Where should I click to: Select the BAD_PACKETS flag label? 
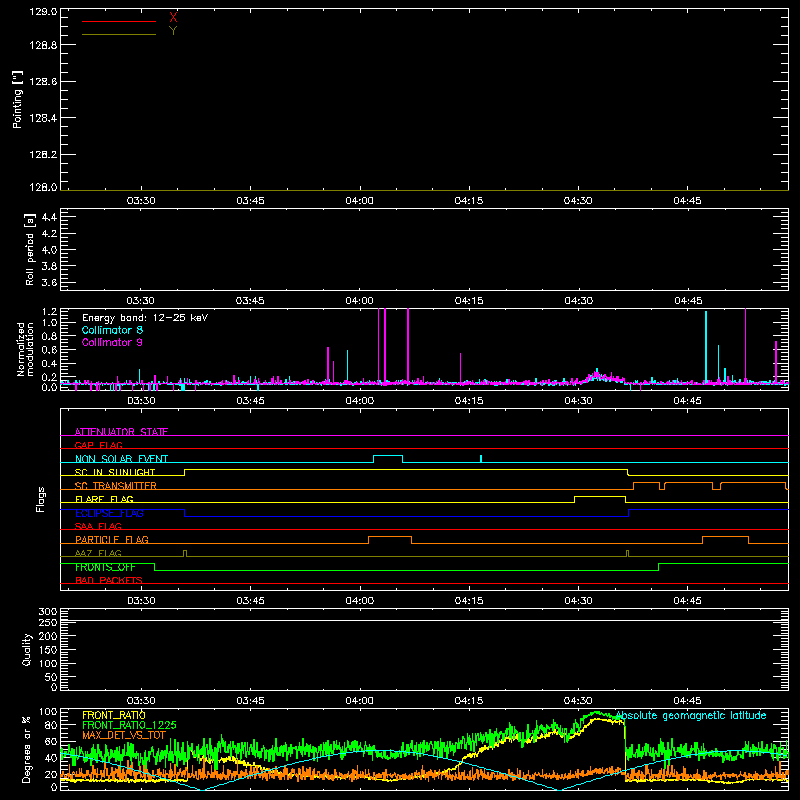click(x=109, y=580)
